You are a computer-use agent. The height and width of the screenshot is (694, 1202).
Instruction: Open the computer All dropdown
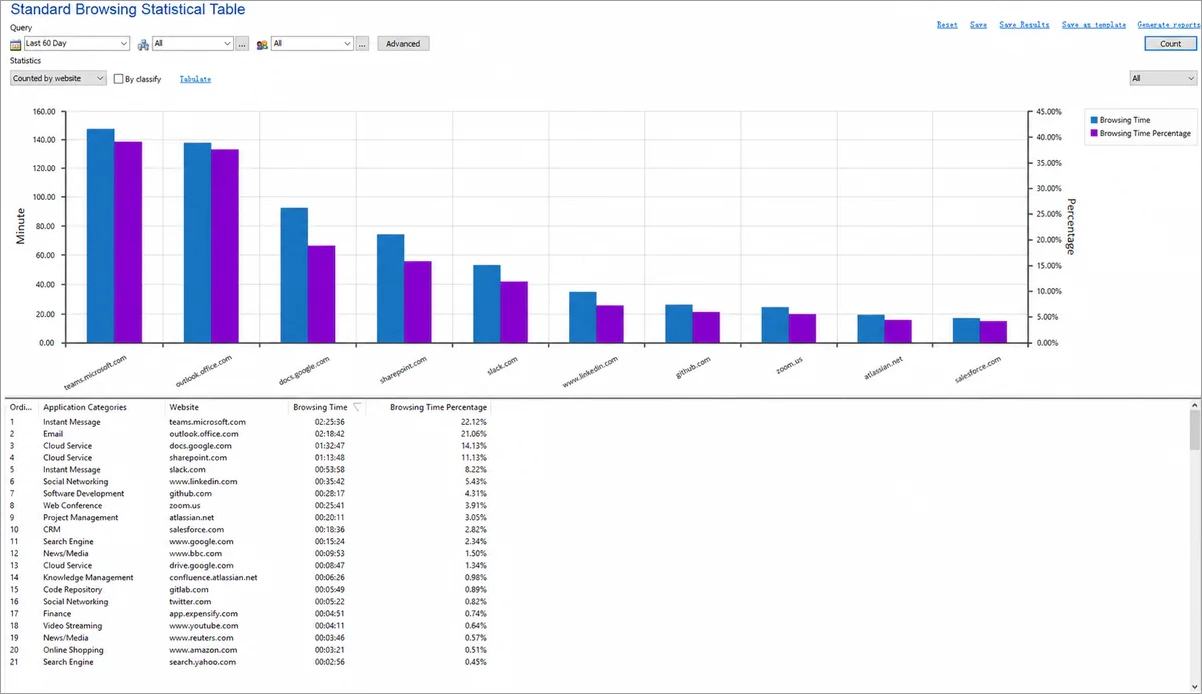coord(193,44)
